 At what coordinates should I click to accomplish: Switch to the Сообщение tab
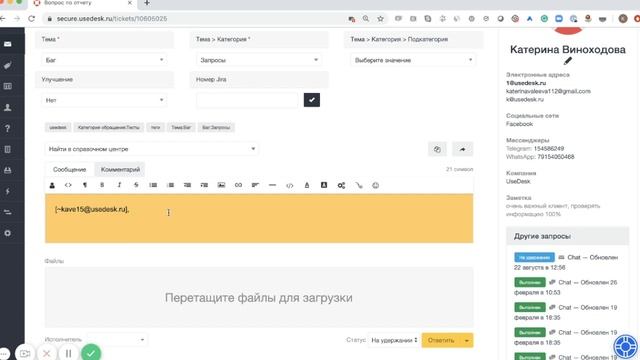(69, 169)
